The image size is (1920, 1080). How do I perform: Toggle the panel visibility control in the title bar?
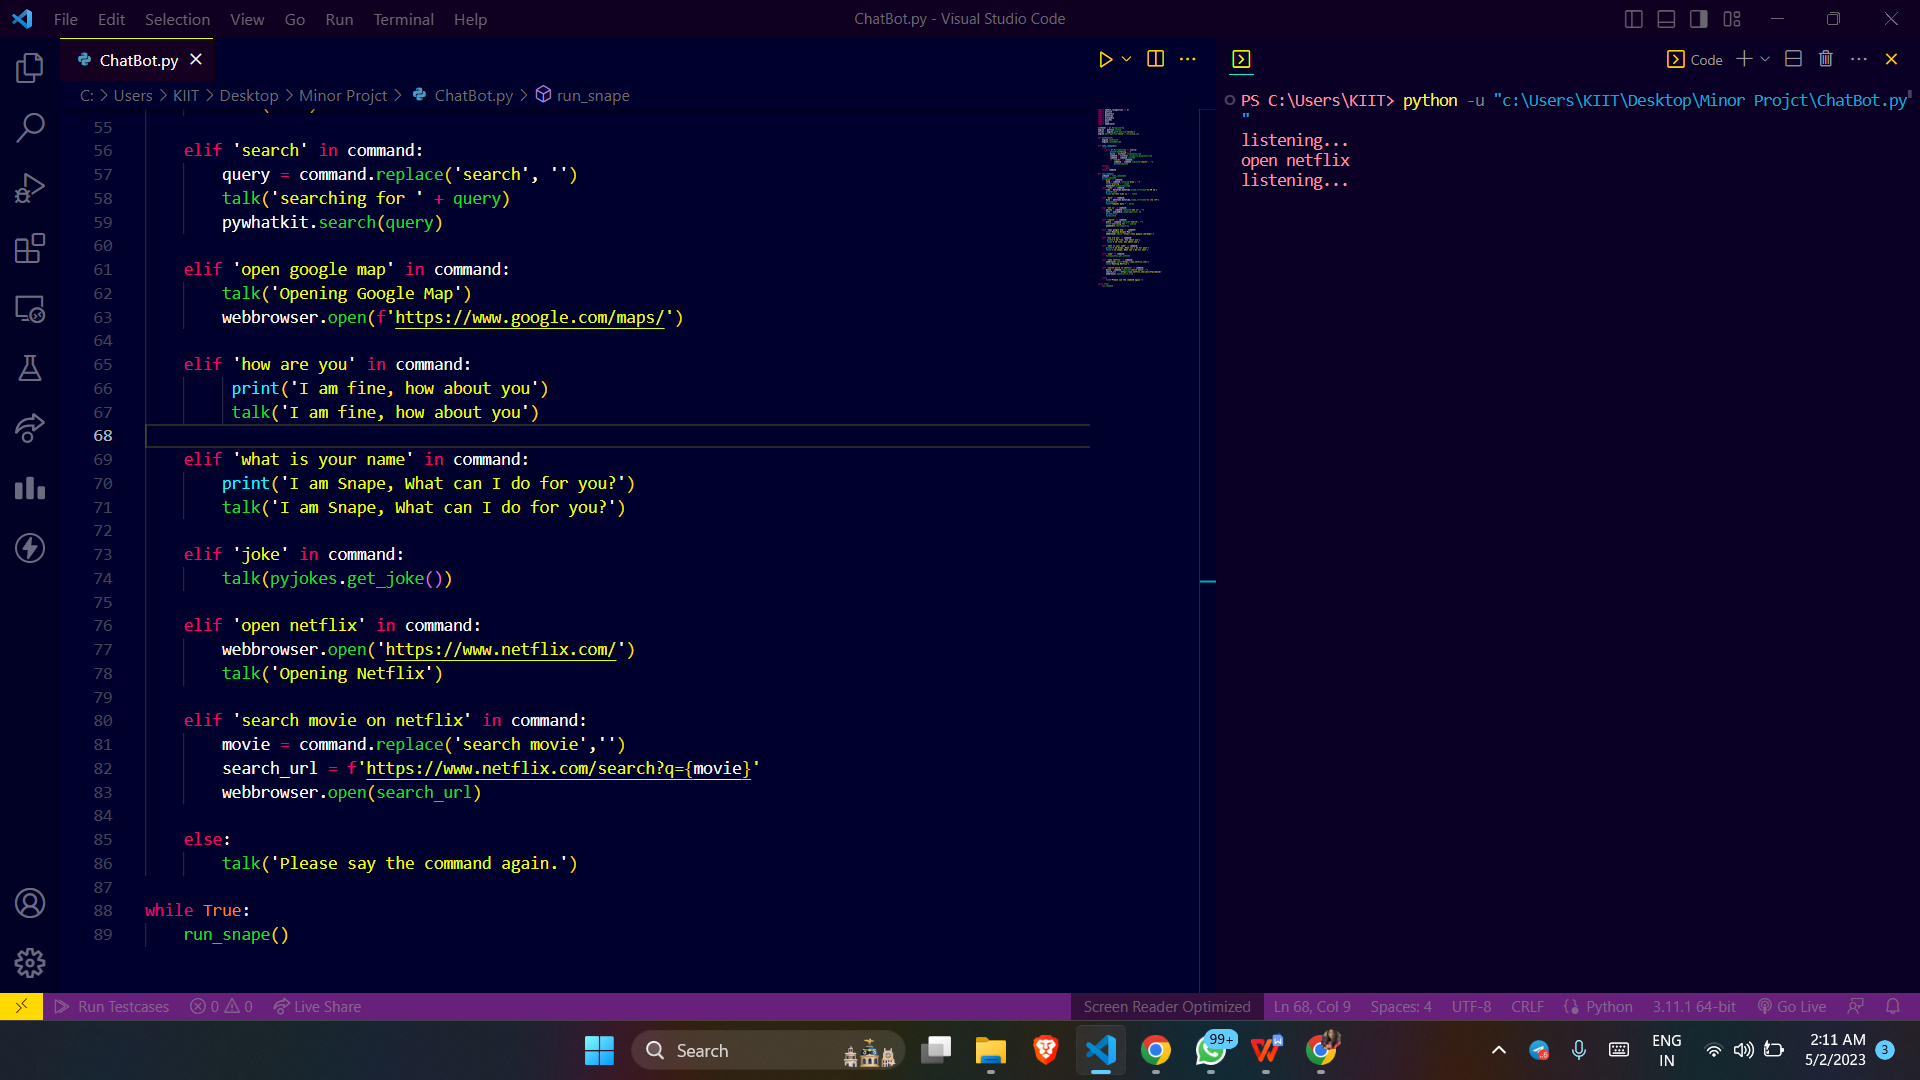1666,18
